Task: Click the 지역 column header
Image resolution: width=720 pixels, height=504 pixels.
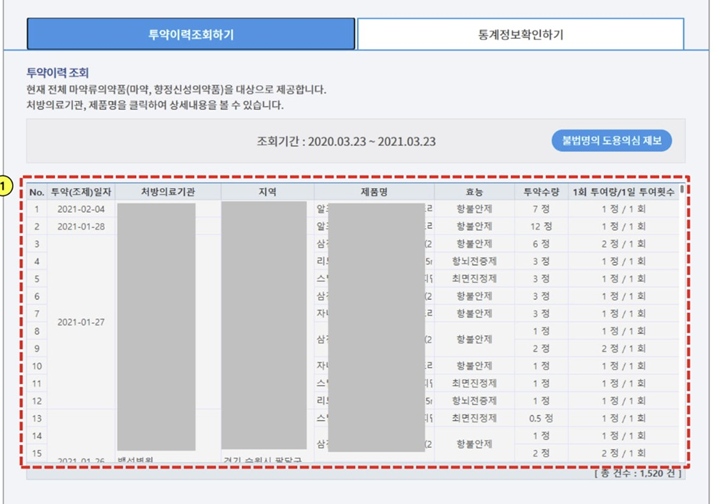Action: (x=267, y=192)
